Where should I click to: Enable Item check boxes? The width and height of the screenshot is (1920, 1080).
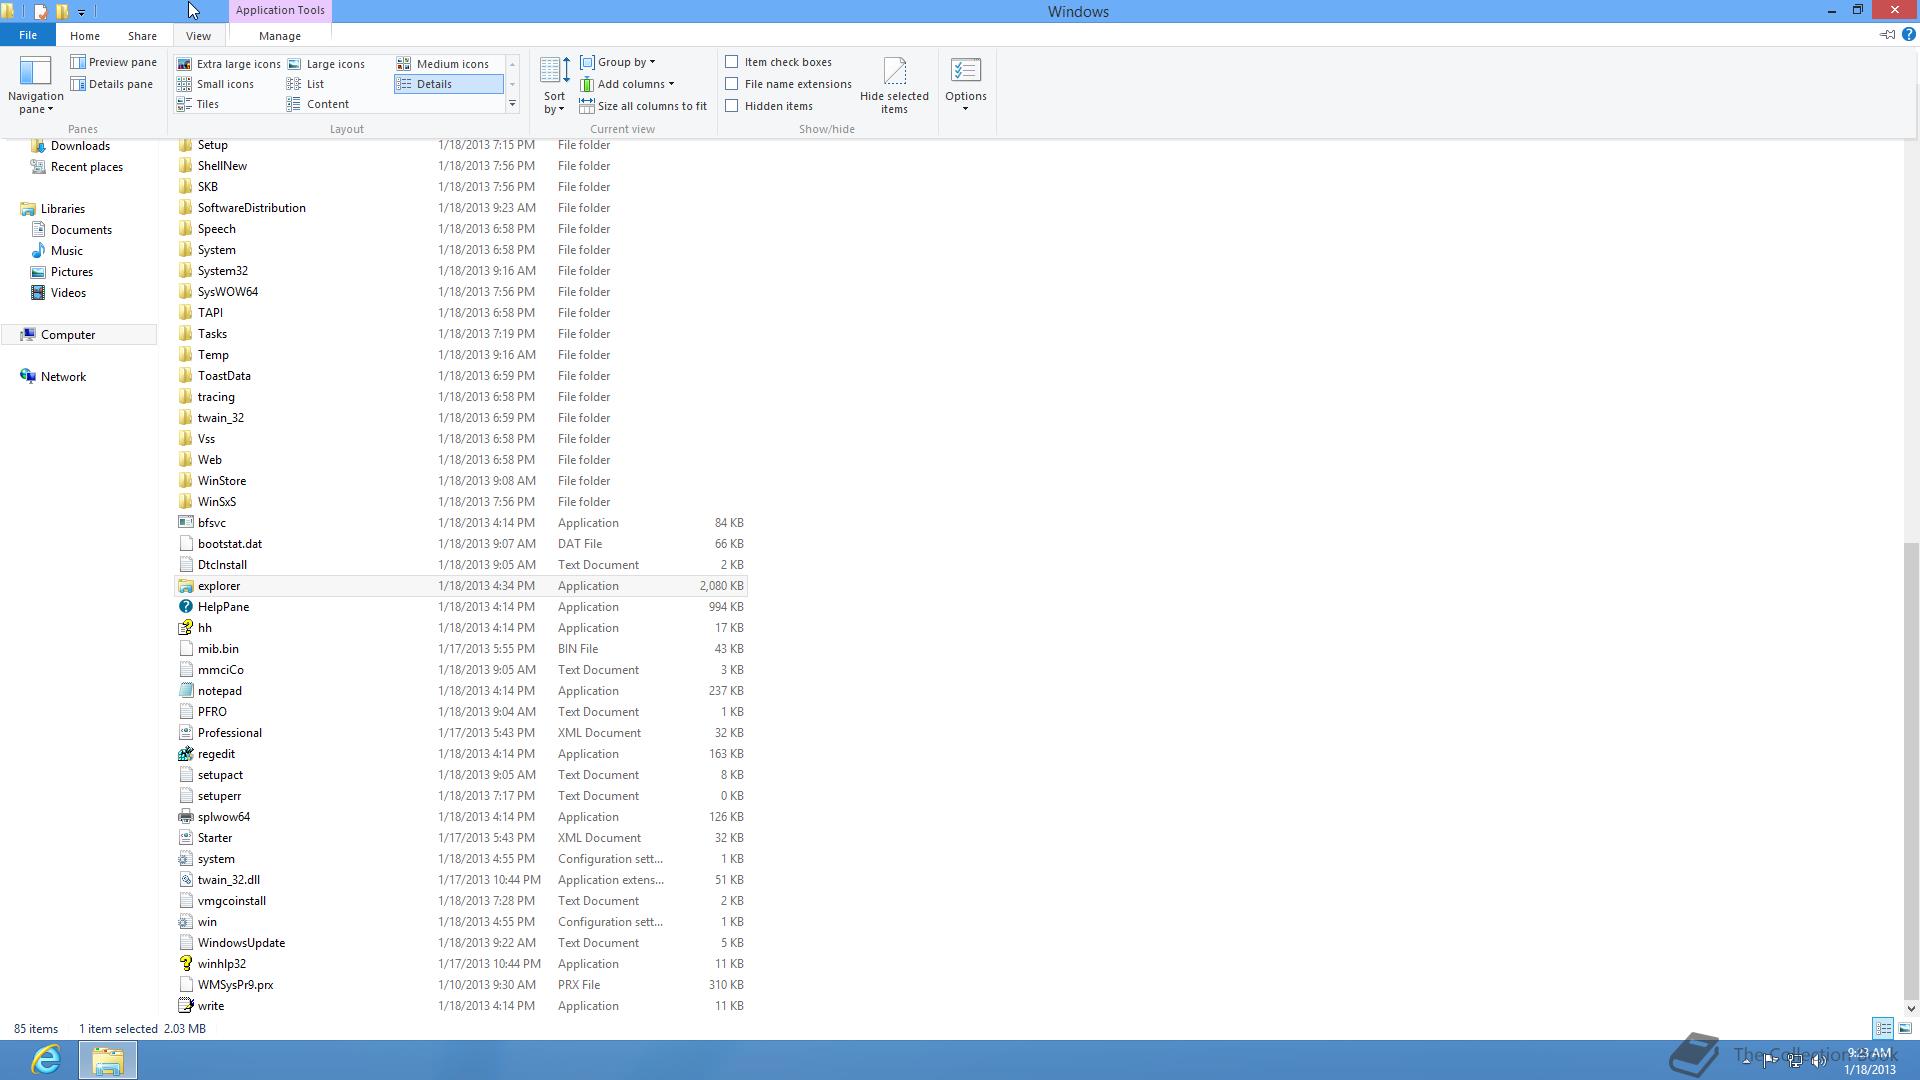(732, 62)
